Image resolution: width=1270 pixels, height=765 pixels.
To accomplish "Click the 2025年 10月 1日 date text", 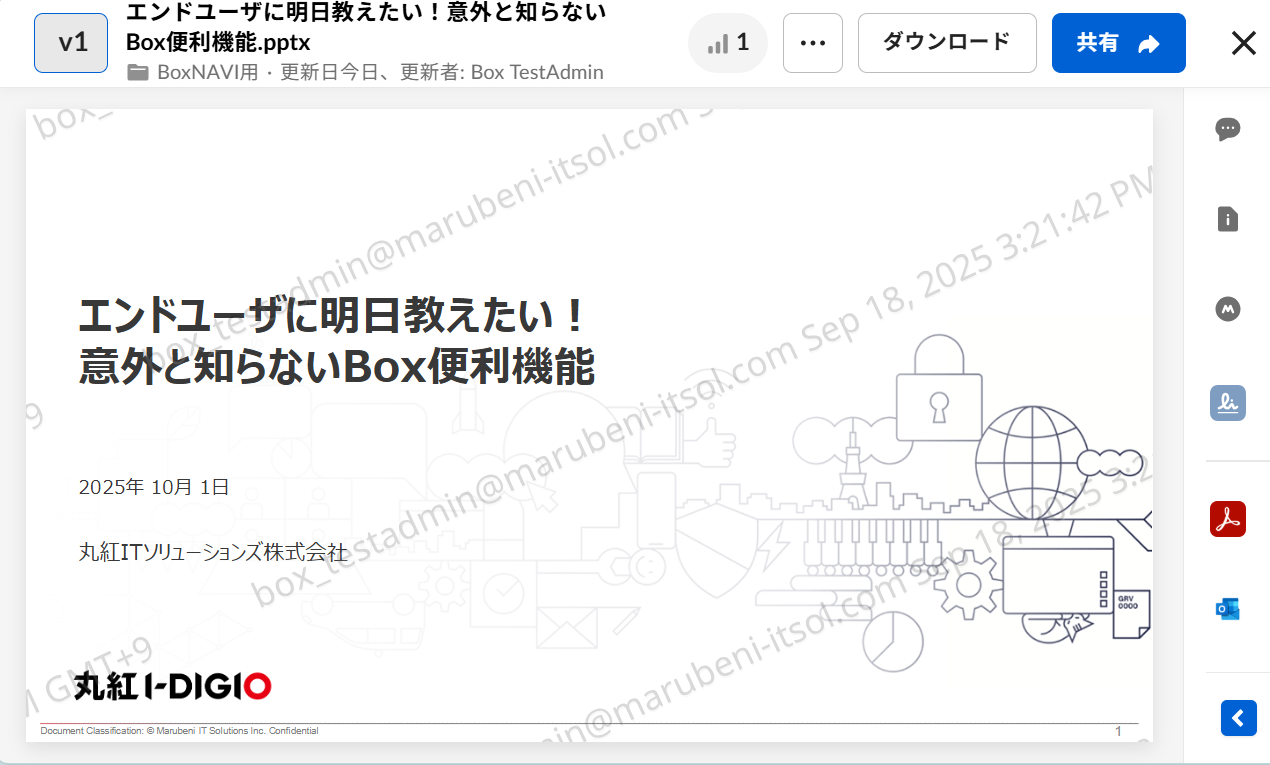I will click(x=154, y=487).
